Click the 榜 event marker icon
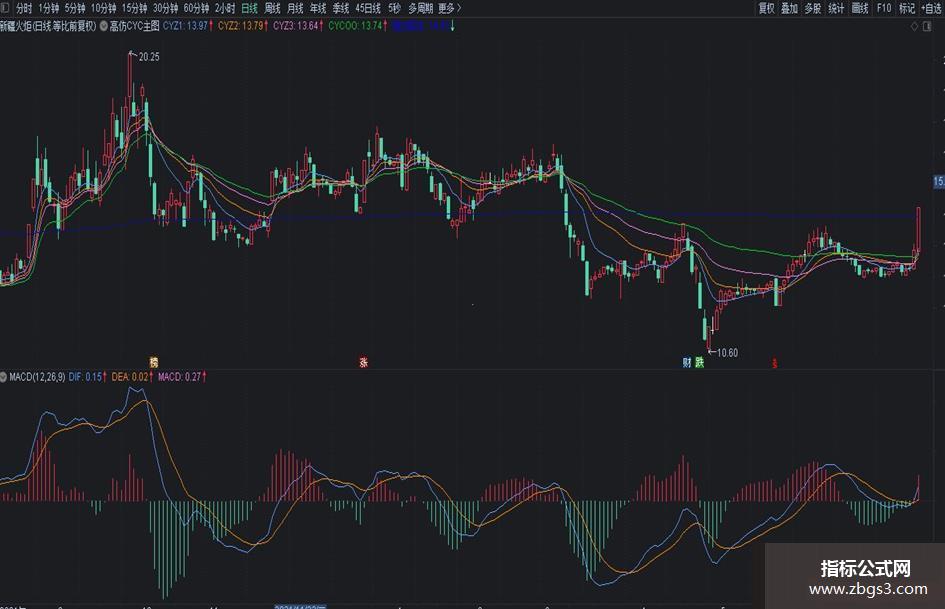 (154, 362)
